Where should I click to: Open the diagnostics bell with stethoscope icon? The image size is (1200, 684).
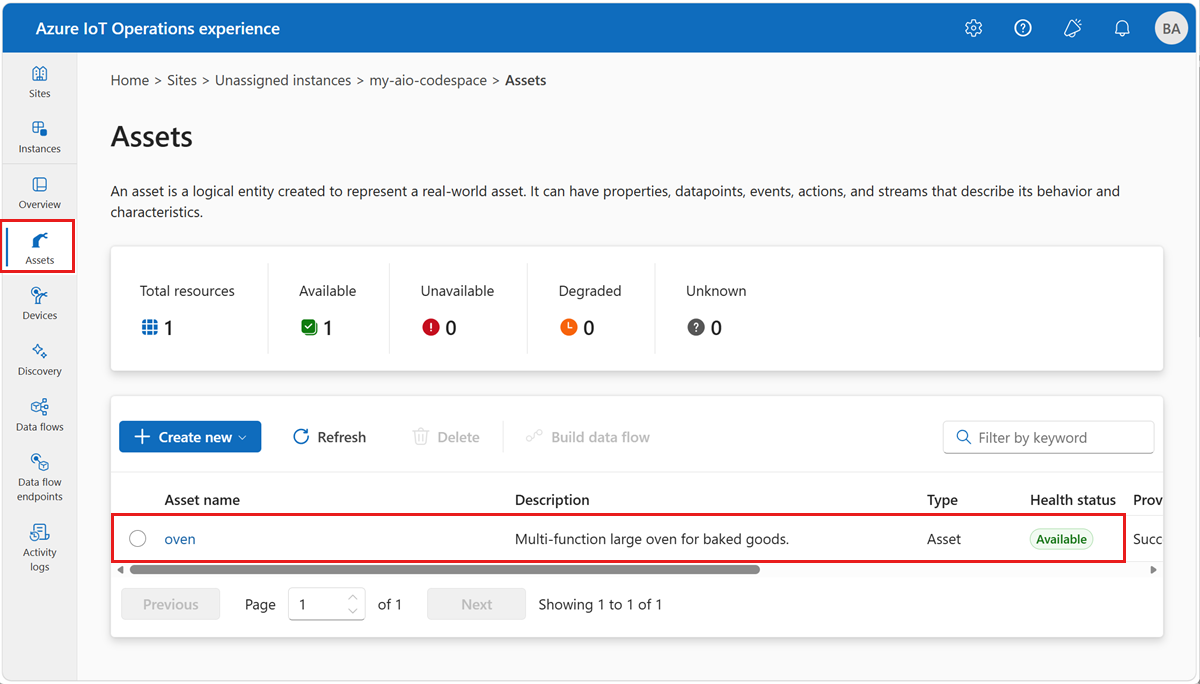(x=1073, y=28)
